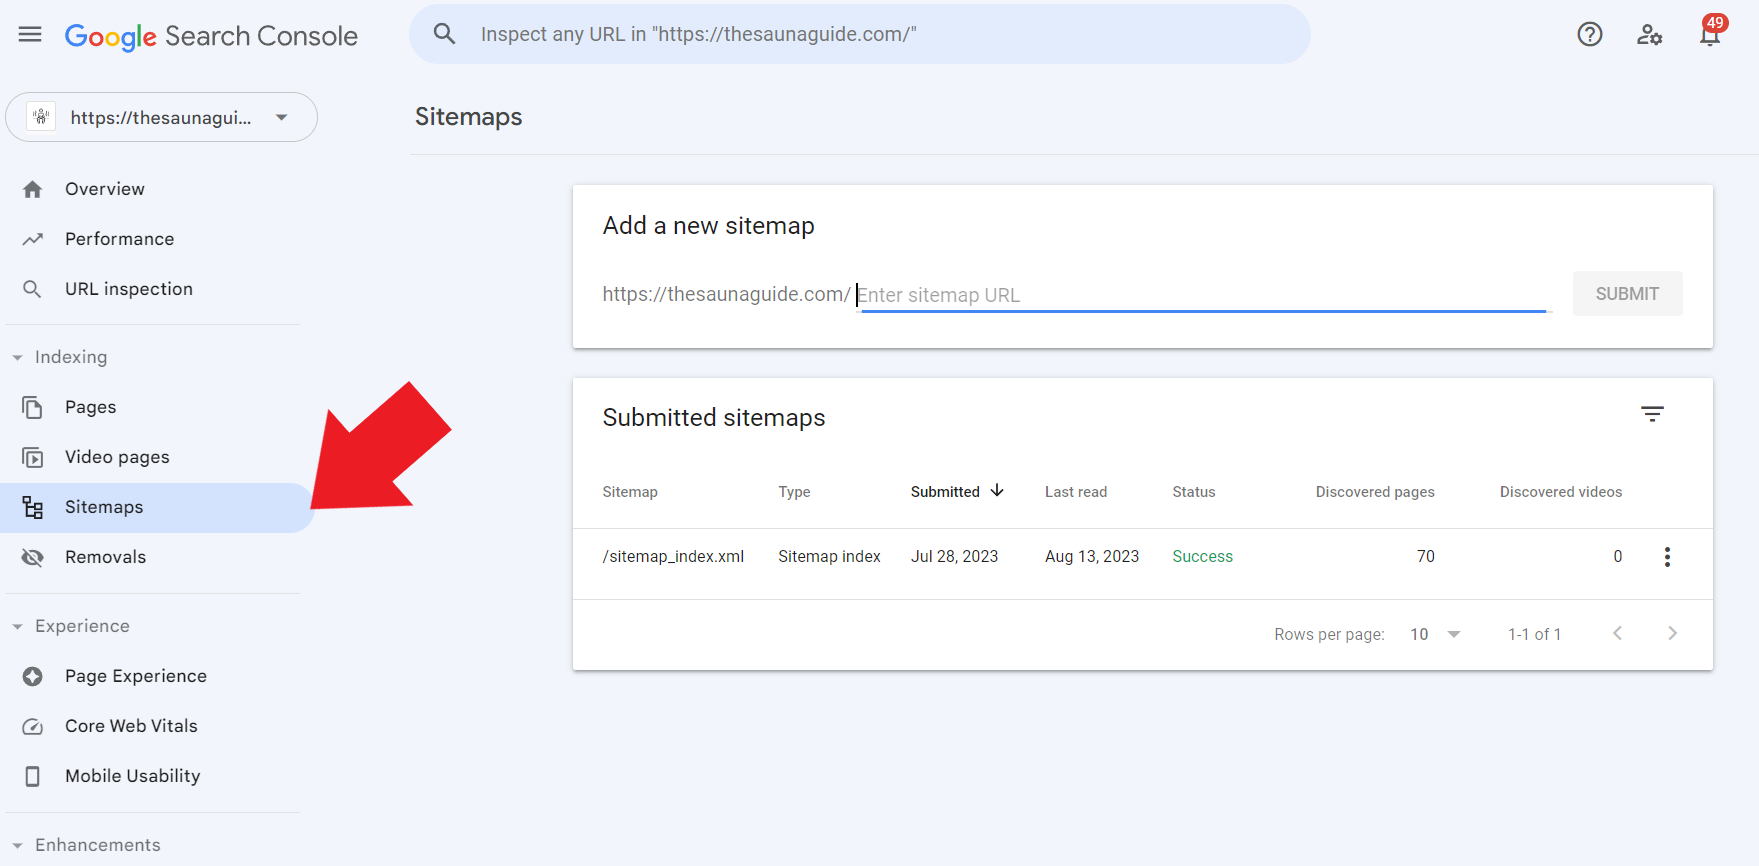Sort by the Submitted column header
Image resolution: width=1759 pixels, height=866 pixels.
[945, 492]
